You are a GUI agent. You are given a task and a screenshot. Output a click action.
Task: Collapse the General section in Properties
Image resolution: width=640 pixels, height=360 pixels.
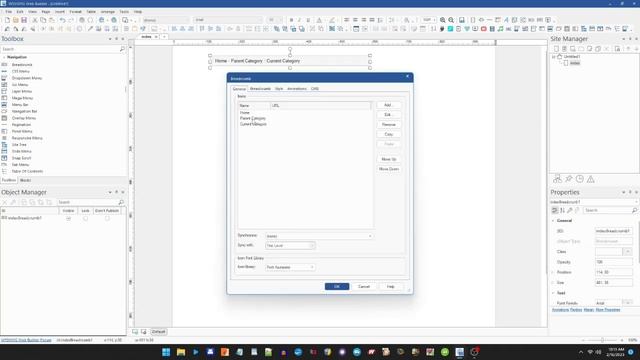553,220
